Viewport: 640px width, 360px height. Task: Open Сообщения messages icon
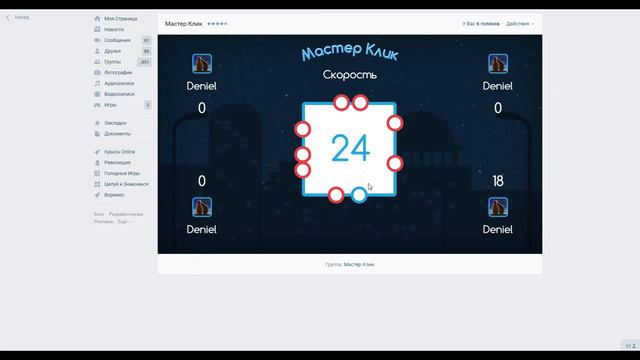point(97,40)
